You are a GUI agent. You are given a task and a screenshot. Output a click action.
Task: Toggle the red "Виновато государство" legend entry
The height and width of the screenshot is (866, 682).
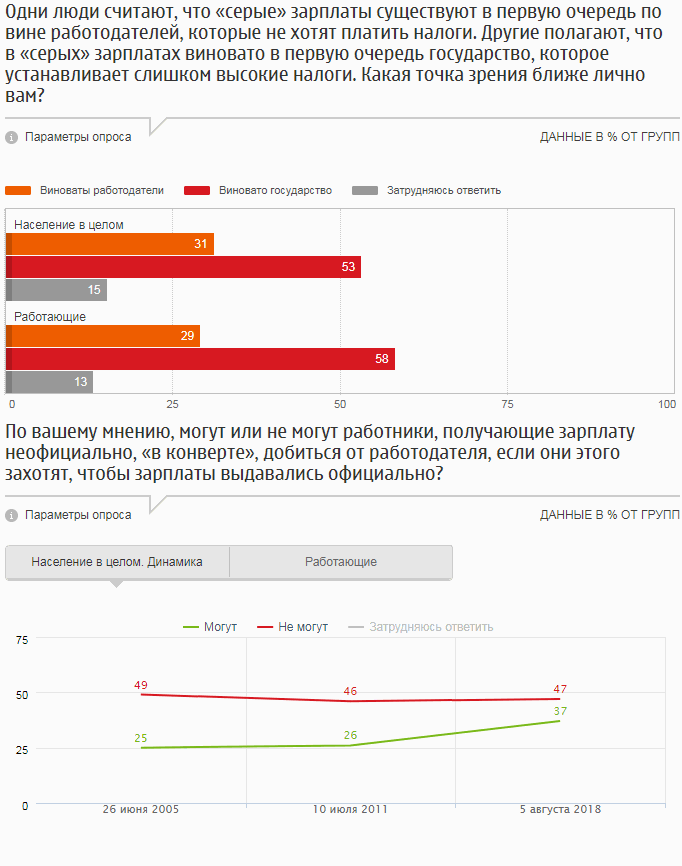(x=274, y=190)
